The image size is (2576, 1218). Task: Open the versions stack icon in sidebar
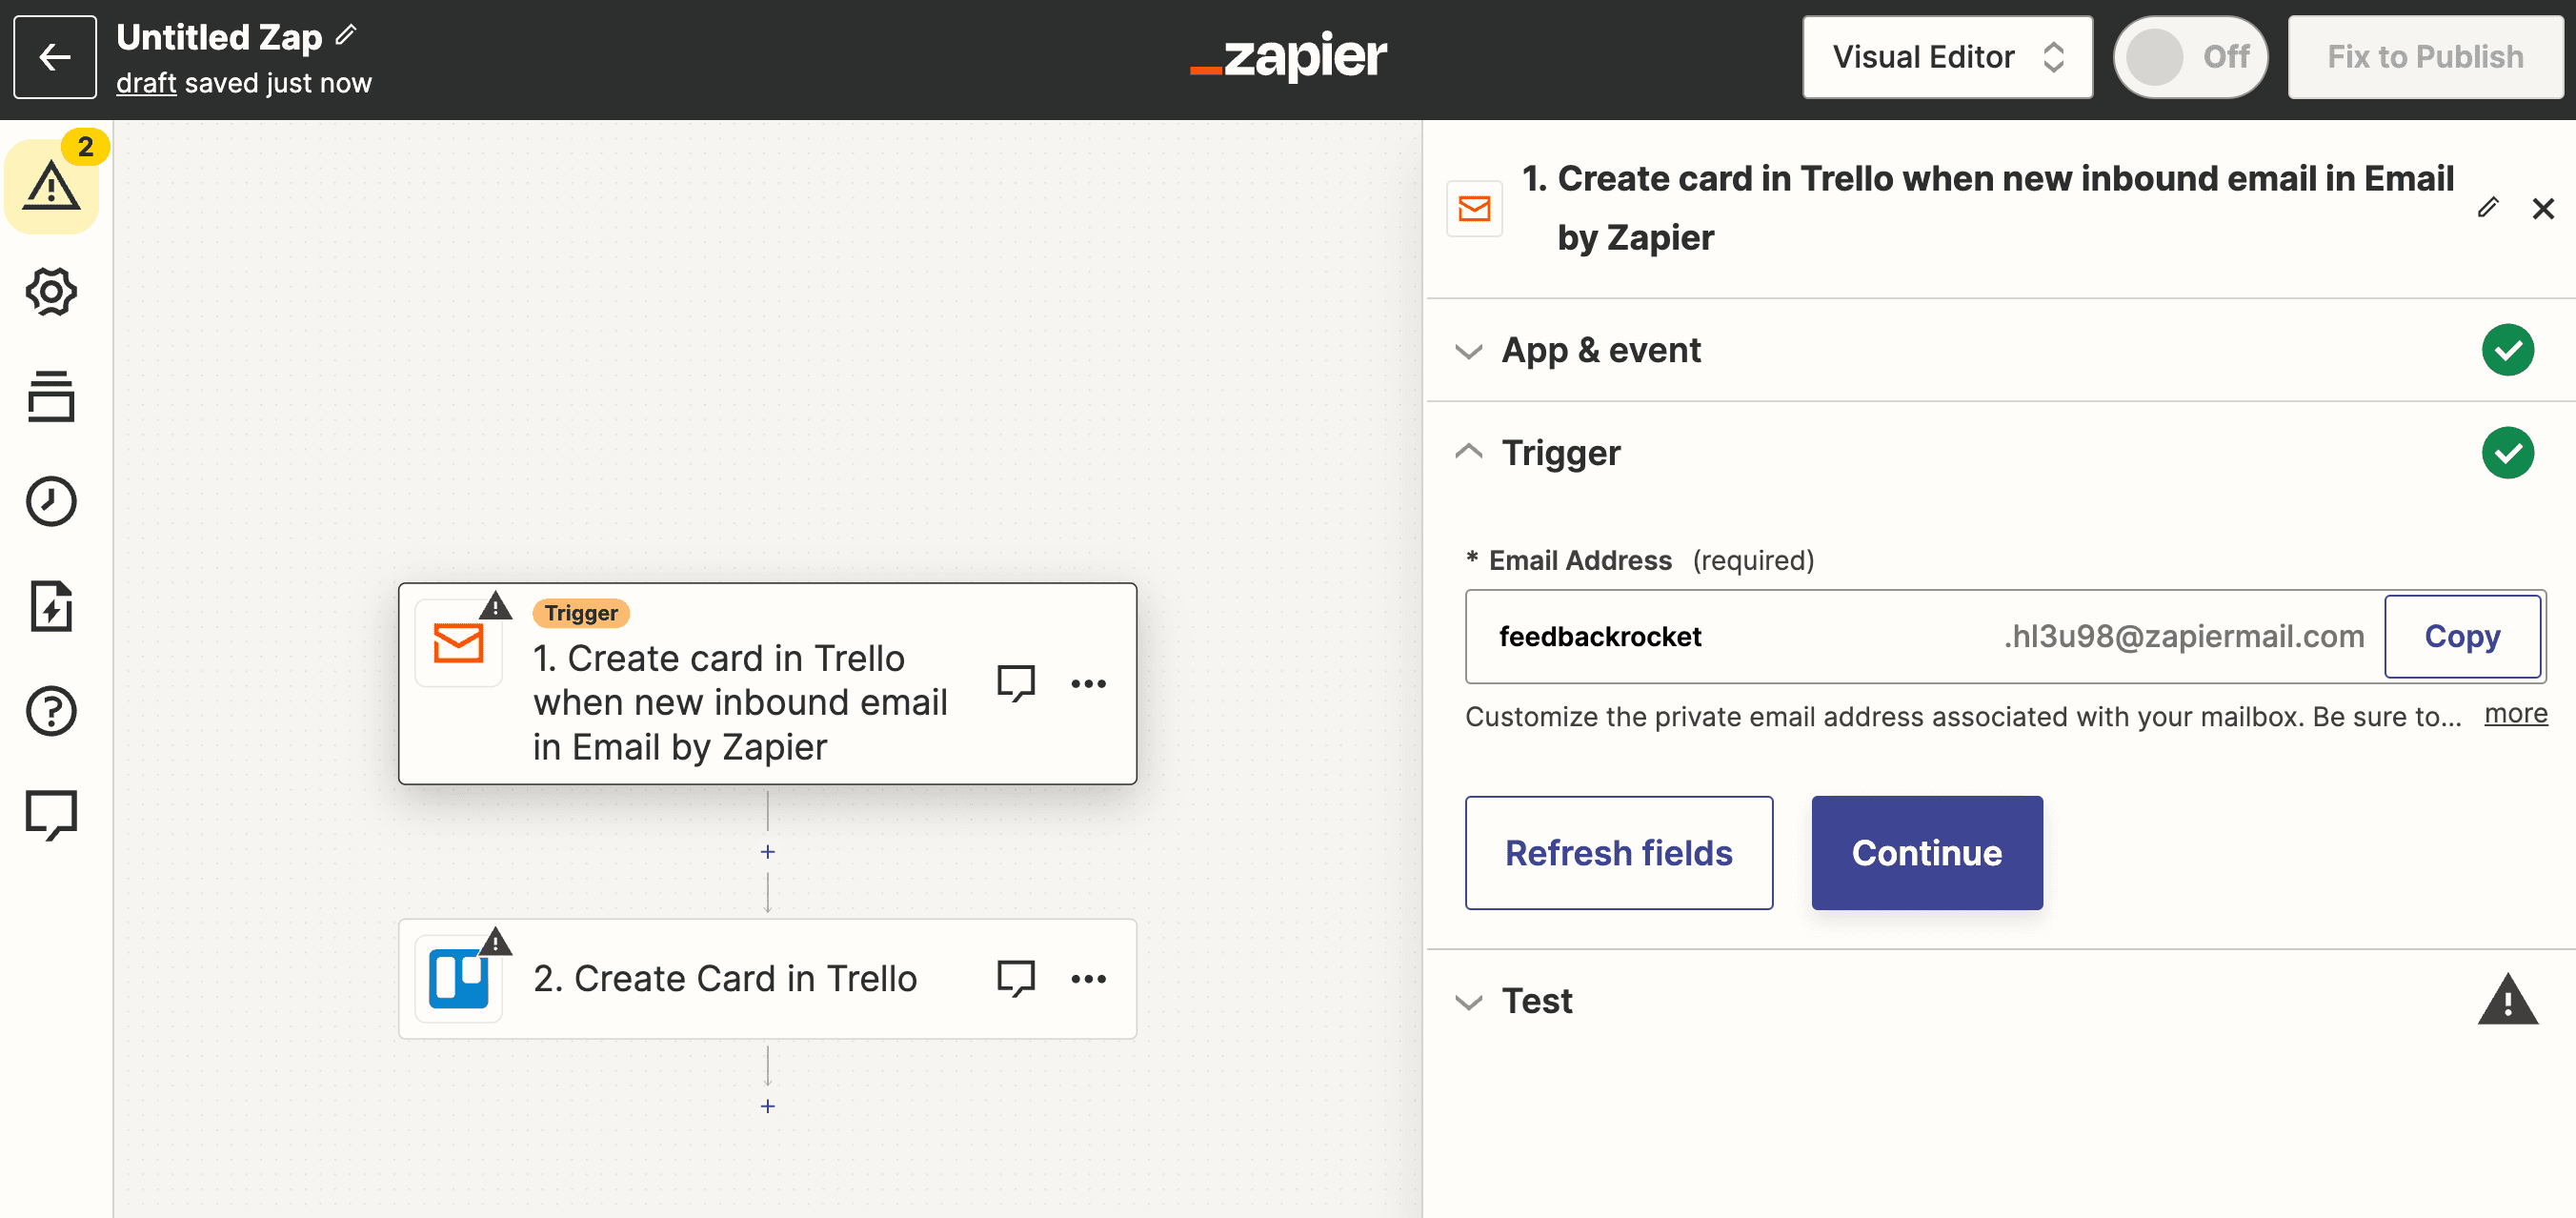point(51,396)
